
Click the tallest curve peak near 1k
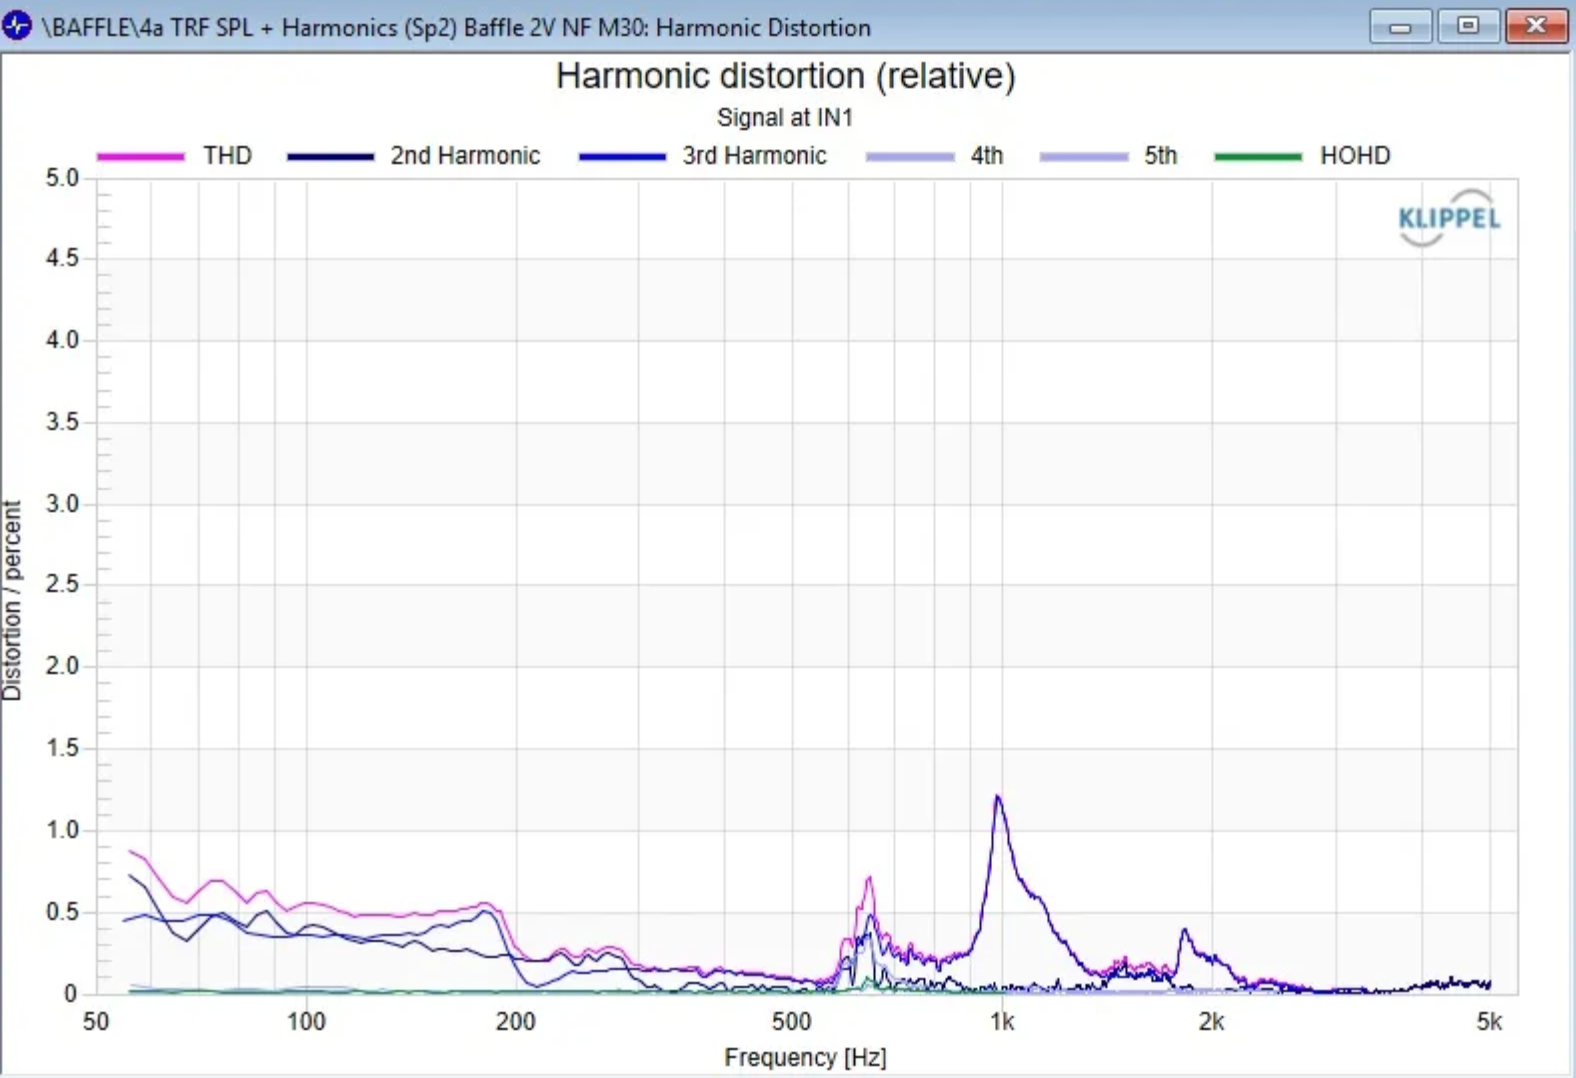(997, 797)
